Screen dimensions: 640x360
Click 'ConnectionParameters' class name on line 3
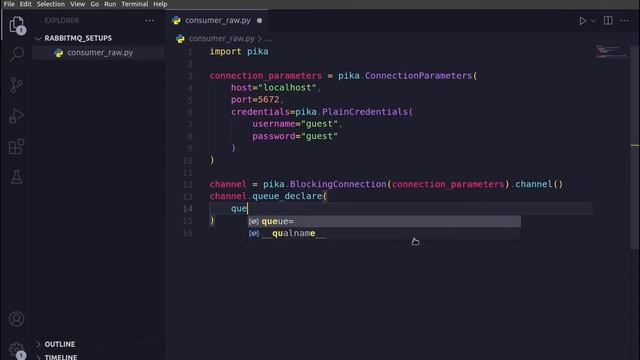coord(418,76)
